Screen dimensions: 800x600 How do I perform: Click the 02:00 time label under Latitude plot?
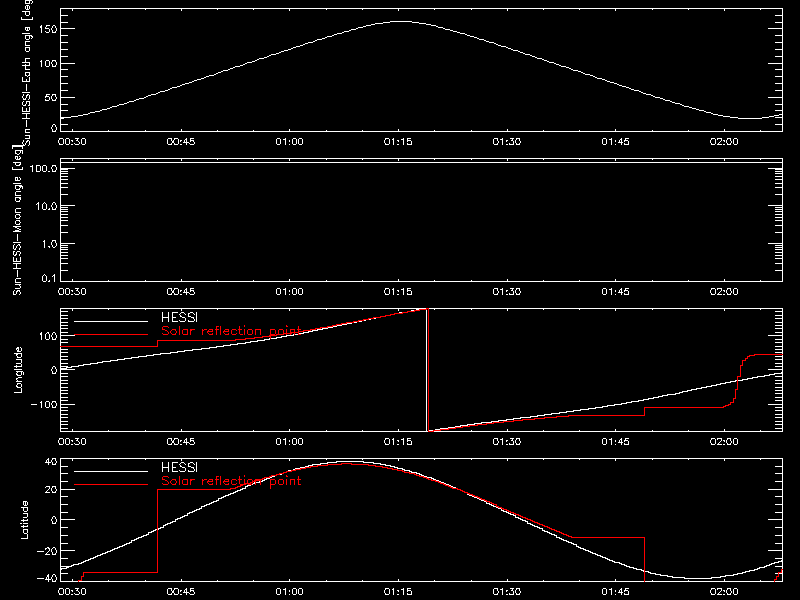724,592
